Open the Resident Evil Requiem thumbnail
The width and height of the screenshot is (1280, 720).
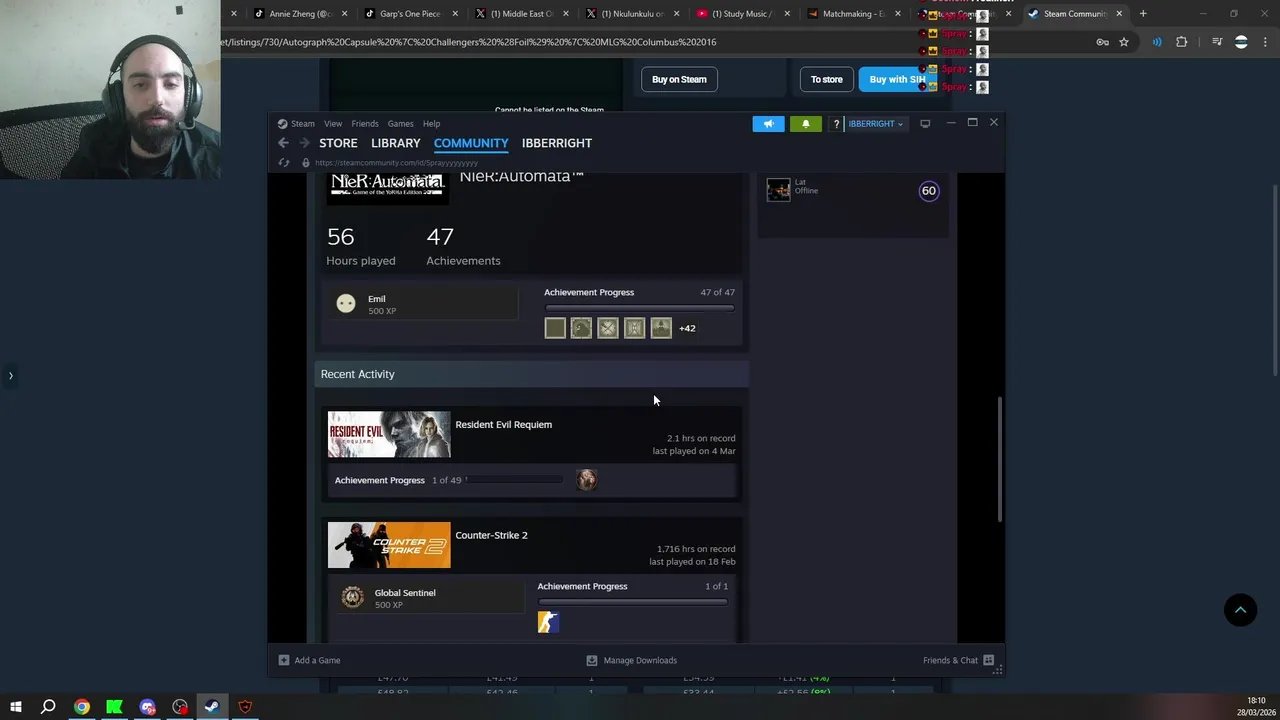pos(389,434)
